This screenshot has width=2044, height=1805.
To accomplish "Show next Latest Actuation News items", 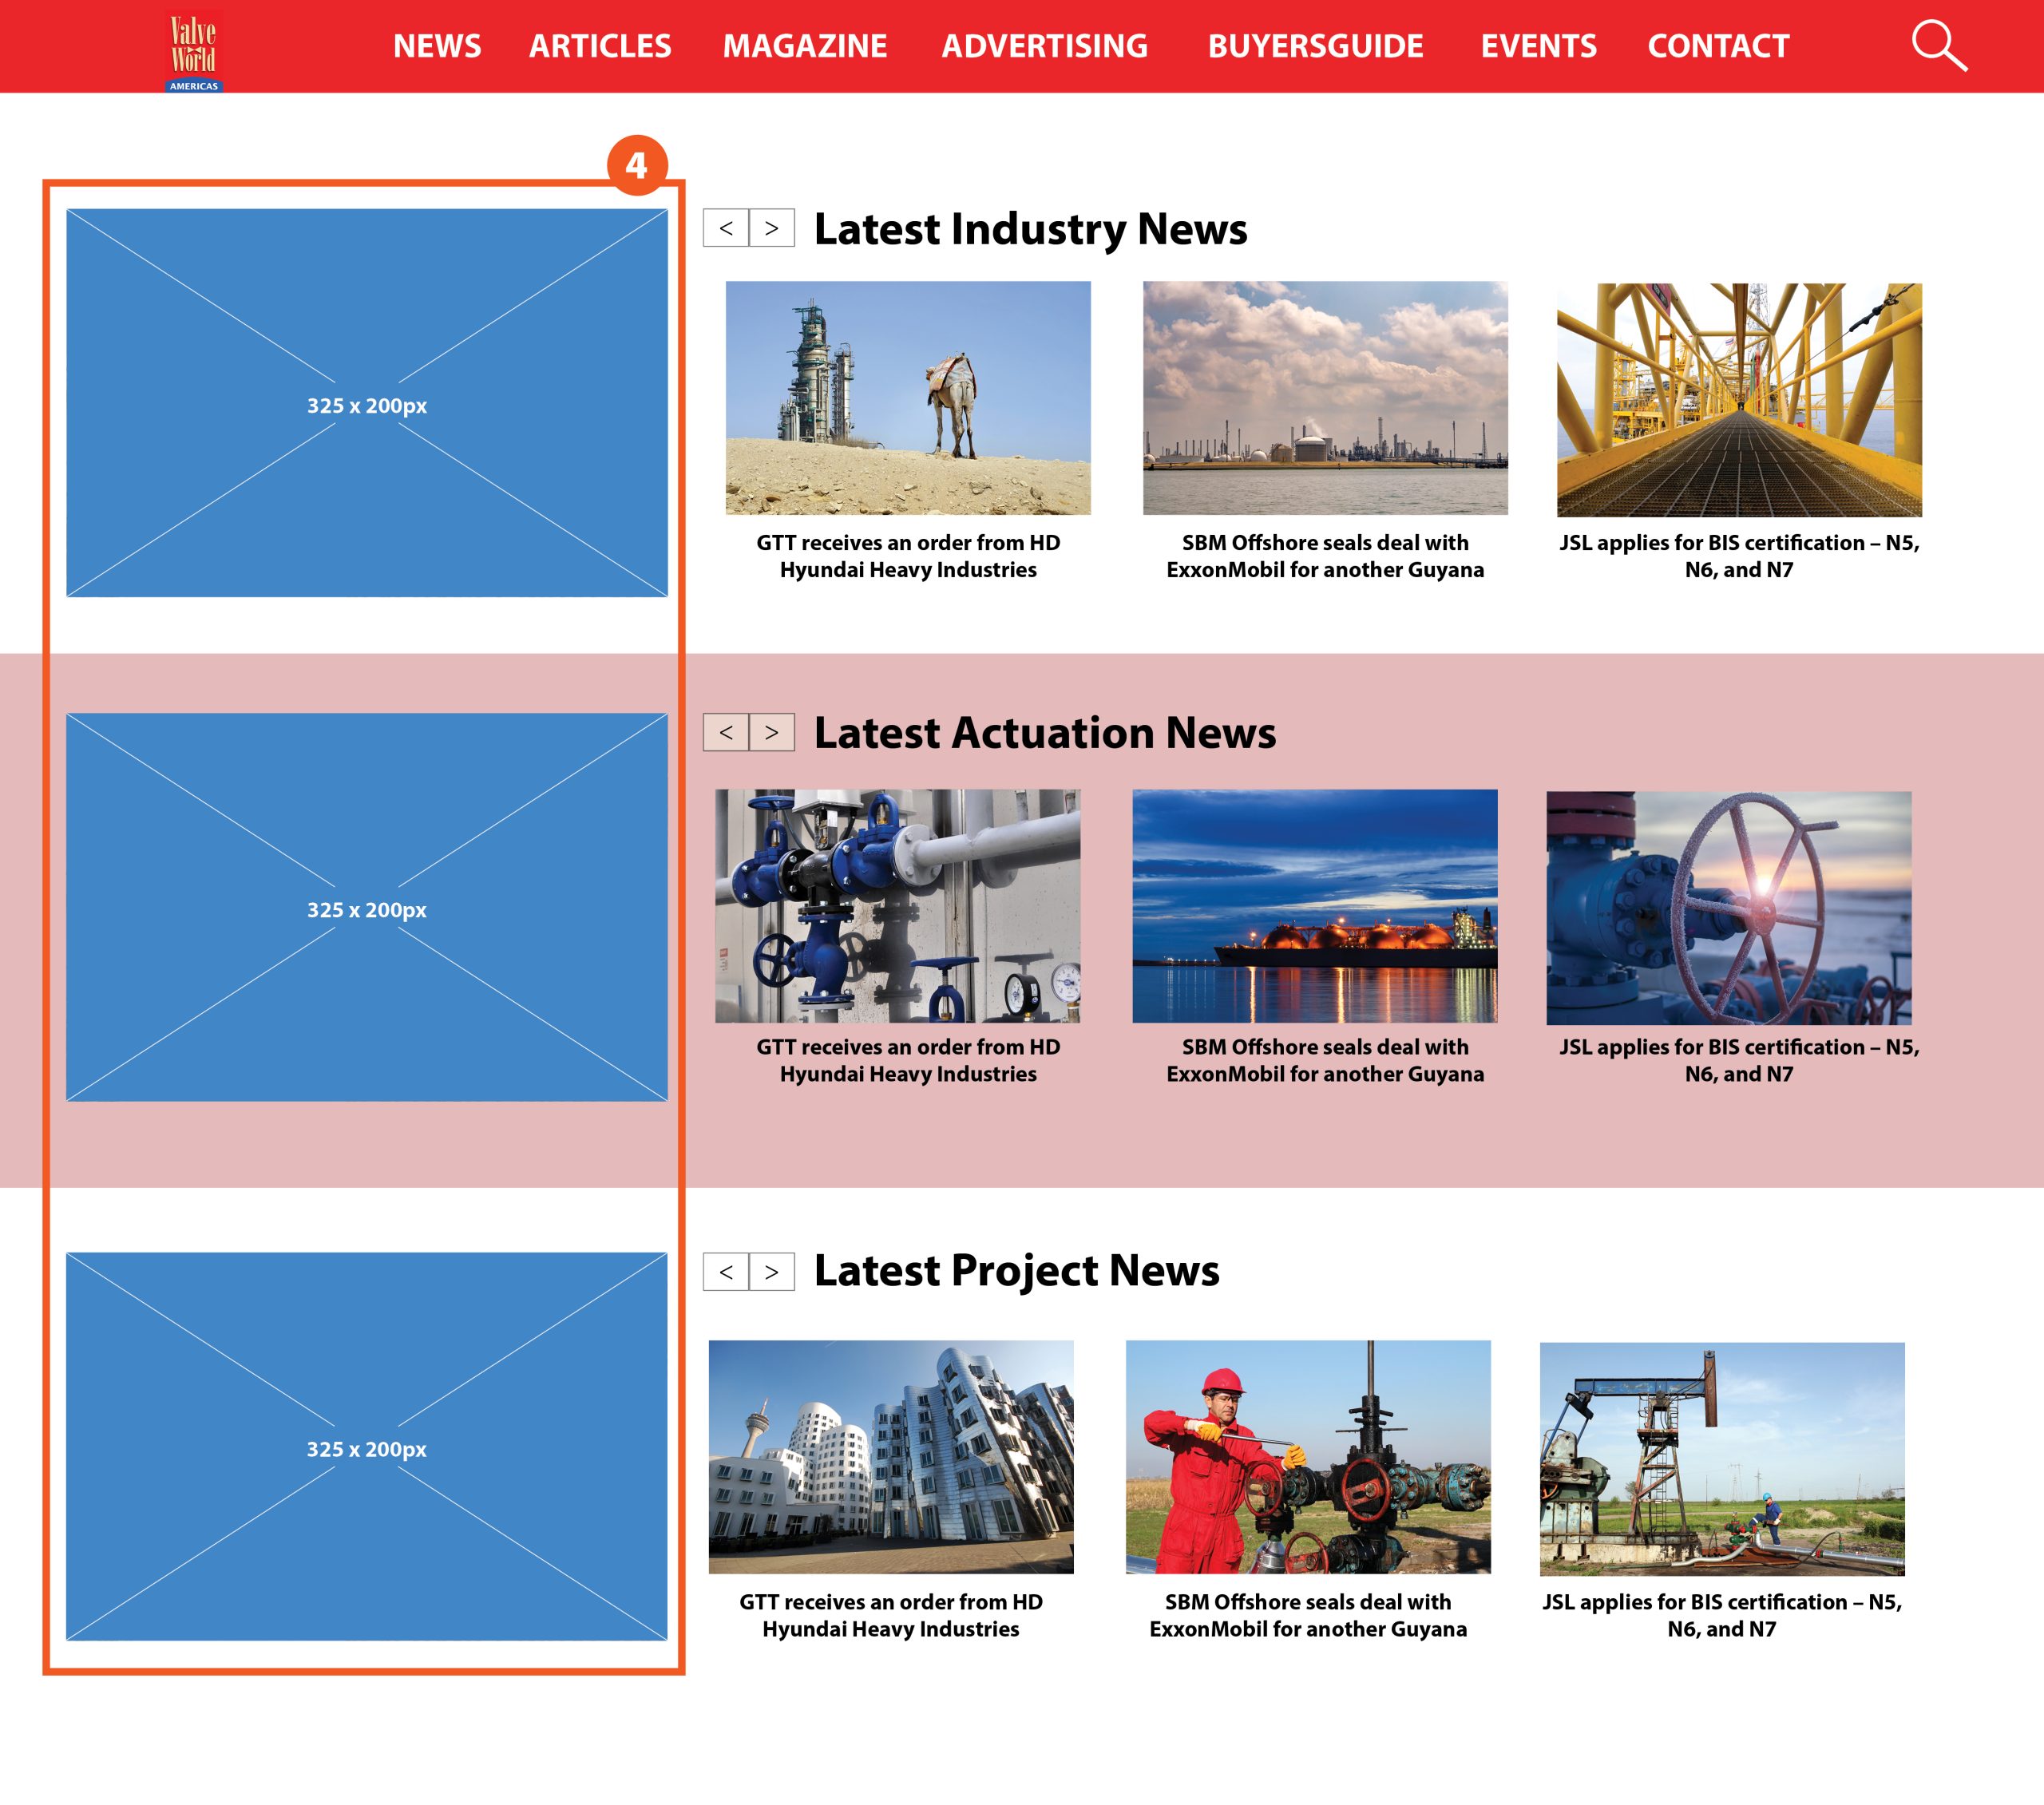I will [x=771, y=732].
